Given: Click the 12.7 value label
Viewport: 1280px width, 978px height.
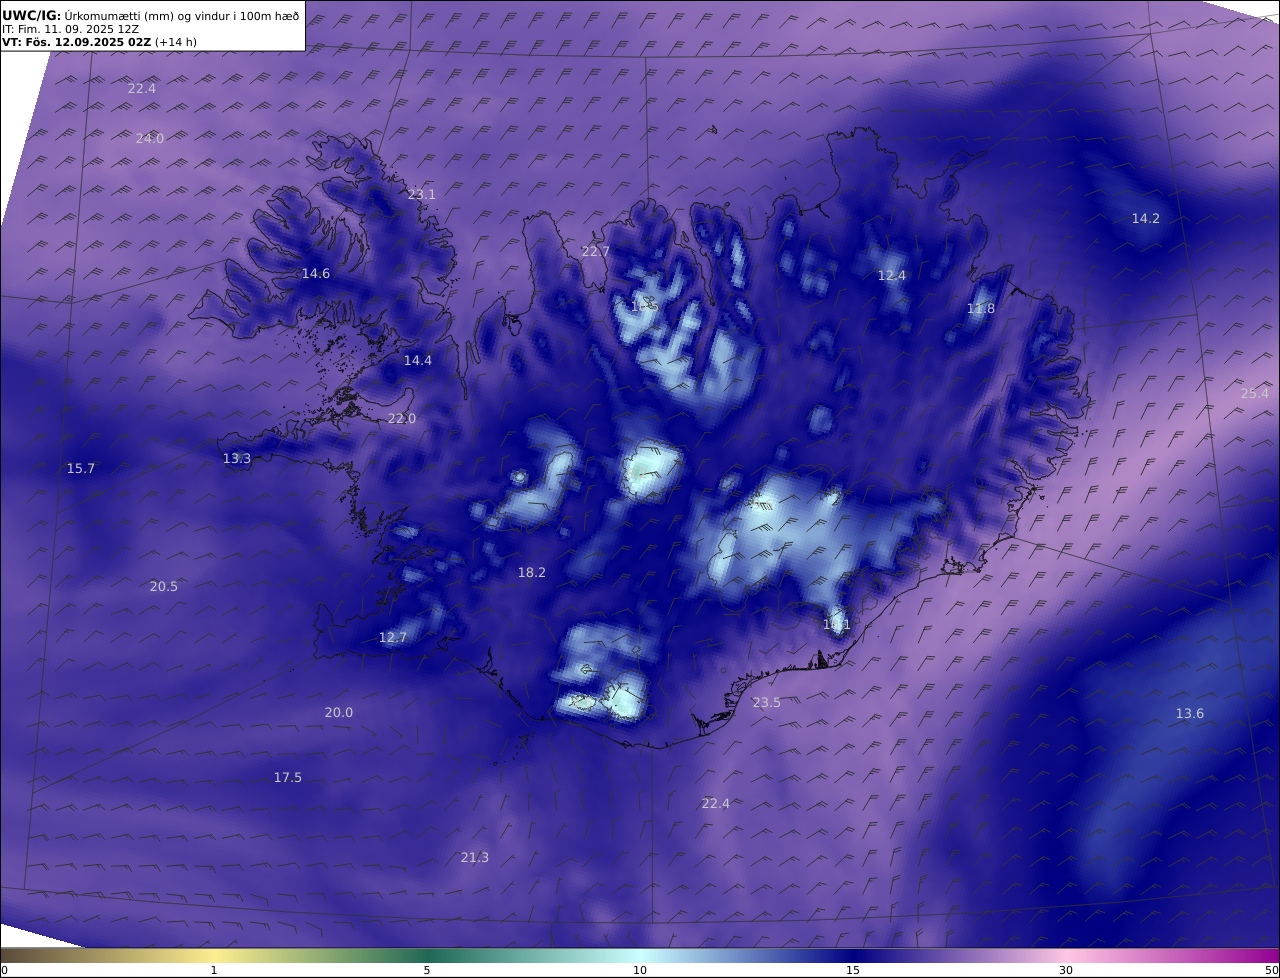Looking at the screenshot, I should (393, 637).
